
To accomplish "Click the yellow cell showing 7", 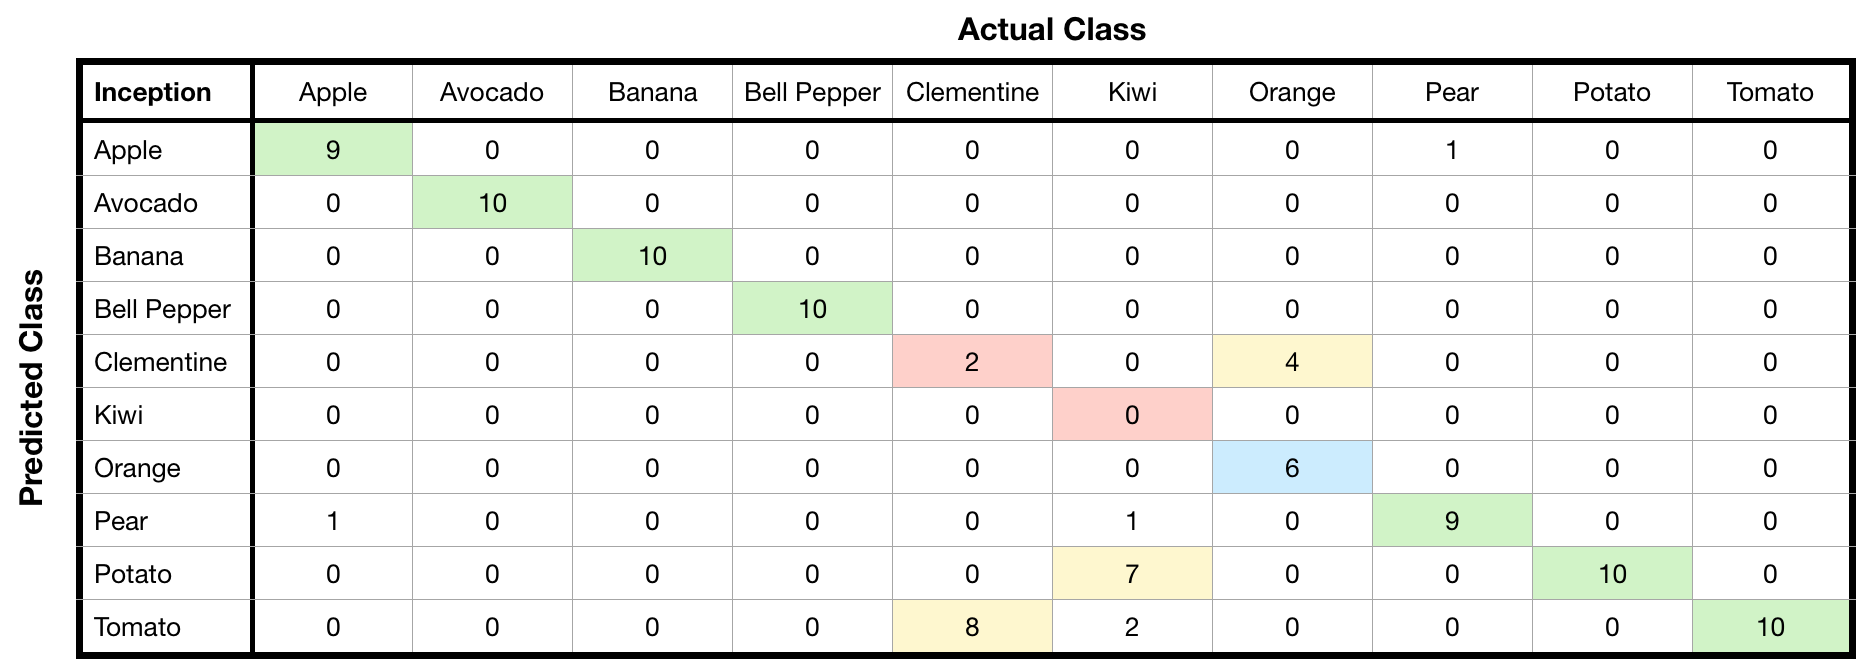I will 1132,574.
